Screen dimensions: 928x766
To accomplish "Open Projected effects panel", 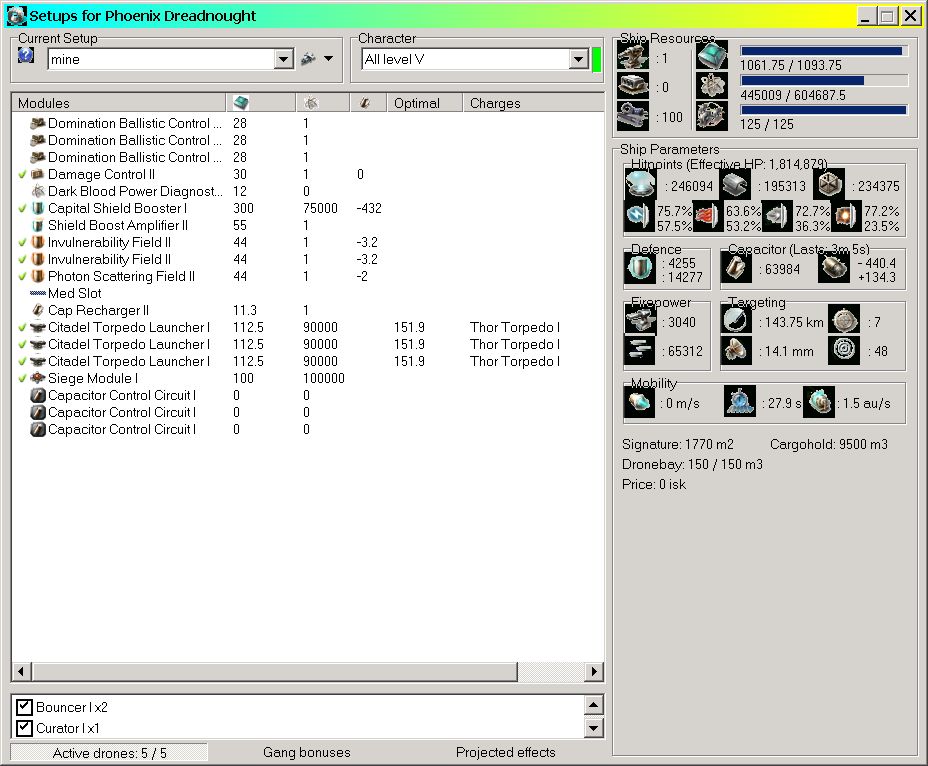I will click(505, 752).
